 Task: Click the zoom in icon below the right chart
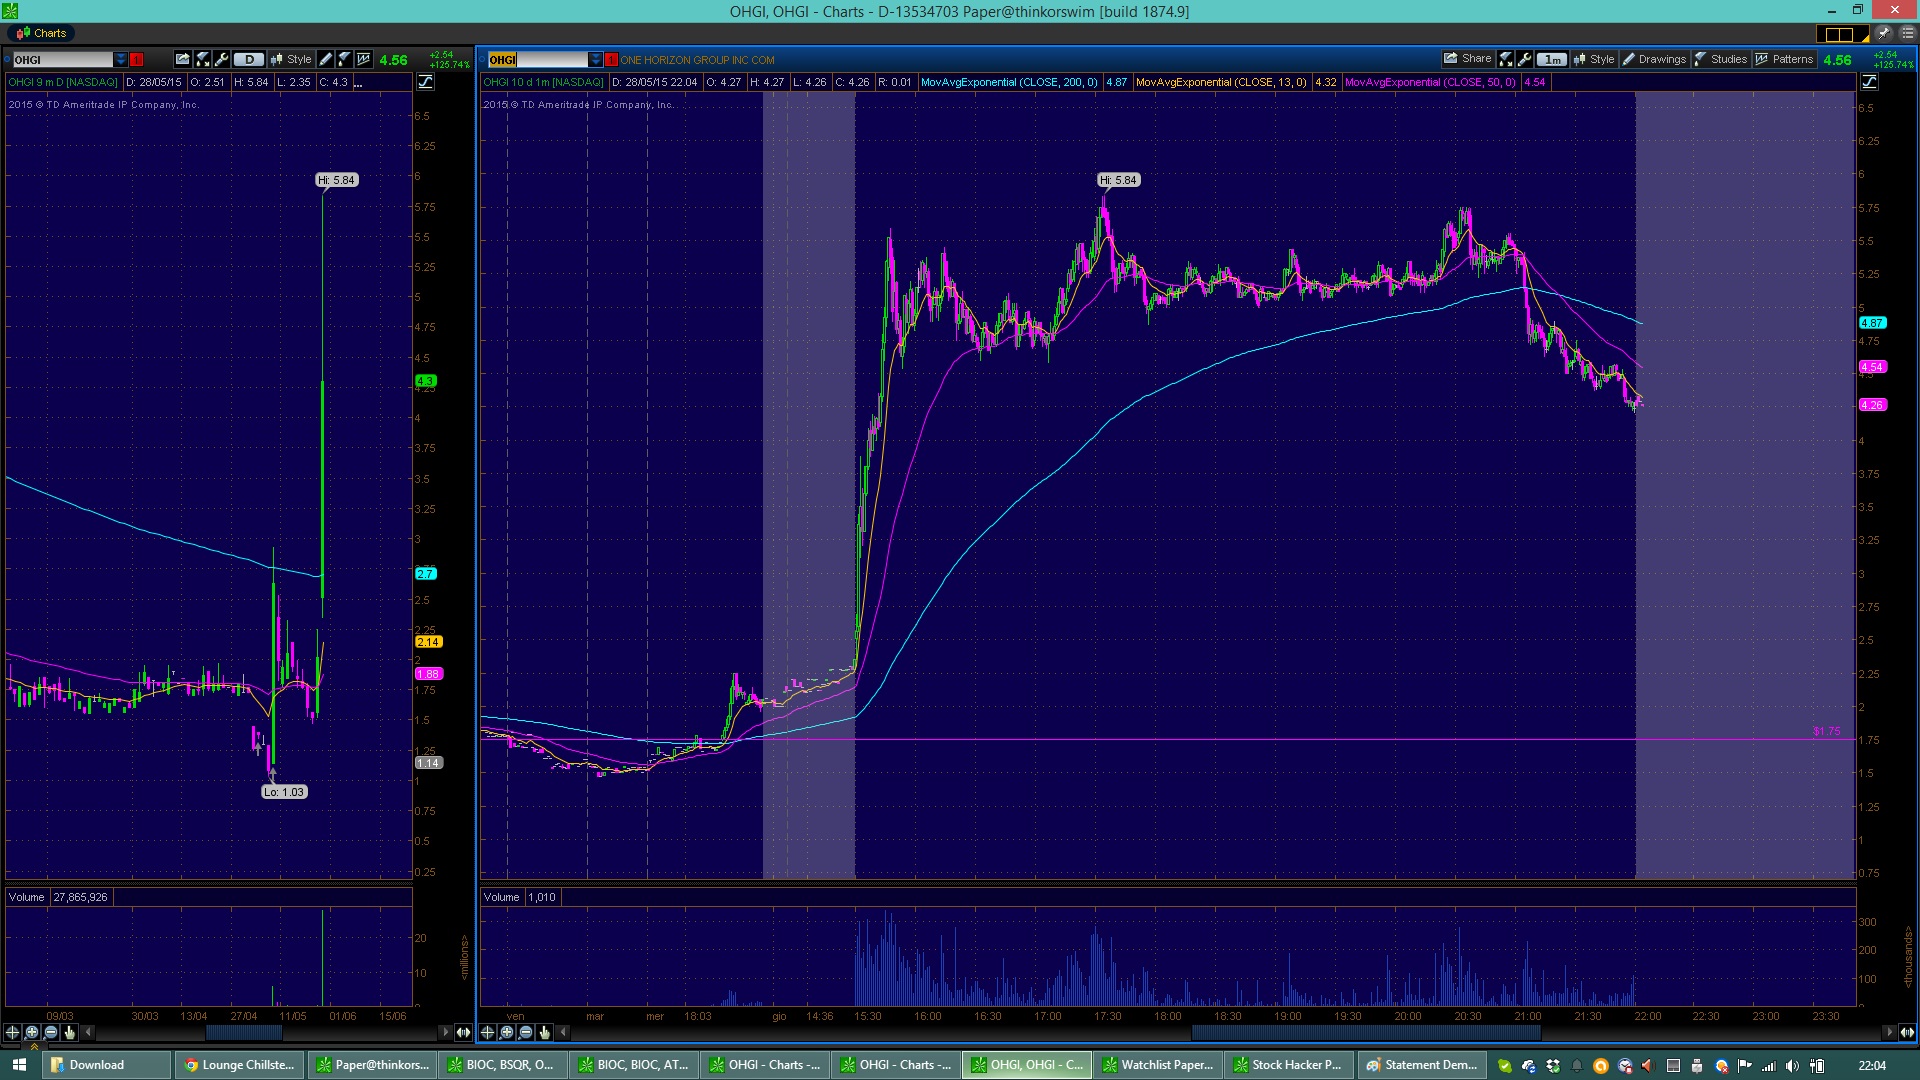click(506, 1032)
